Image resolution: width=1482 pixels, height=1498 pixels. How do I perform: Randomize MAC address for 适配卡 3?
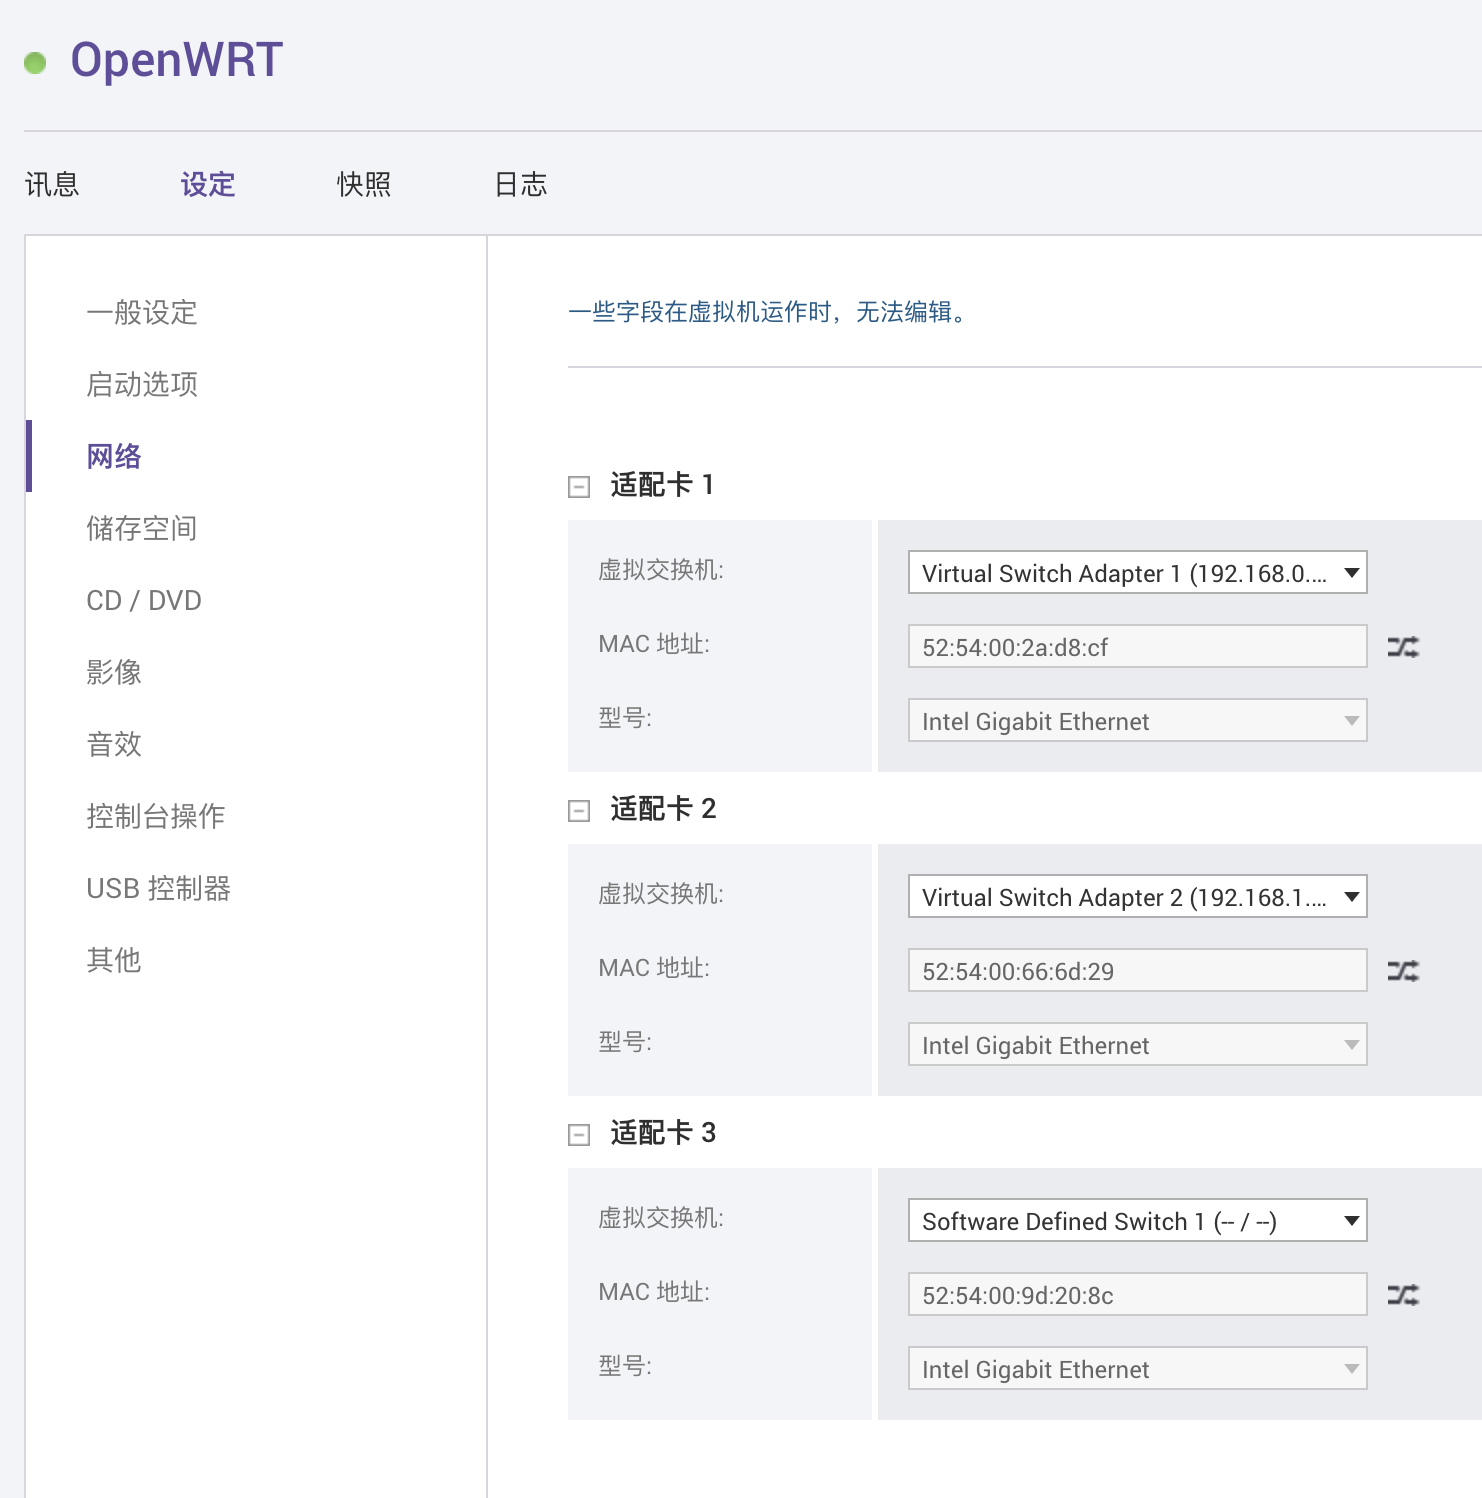(x=1404, y=1293)
